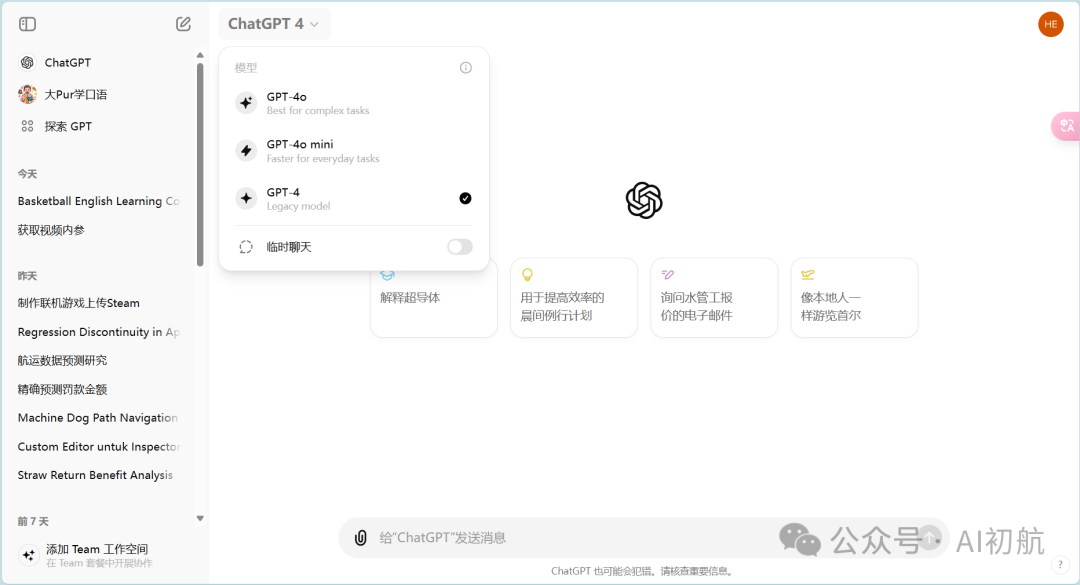Choose the GPT-4o model option

pyautogui.click(x=353, y=103)
